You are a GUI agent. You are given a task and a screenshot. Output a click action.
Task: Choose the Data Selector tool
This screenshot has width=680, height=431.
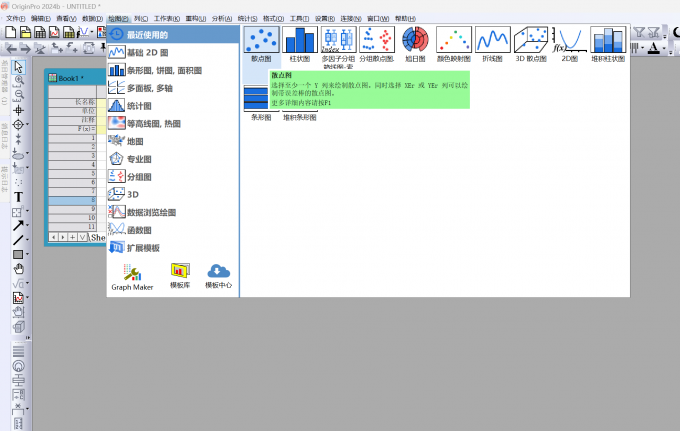click(18, 139)
